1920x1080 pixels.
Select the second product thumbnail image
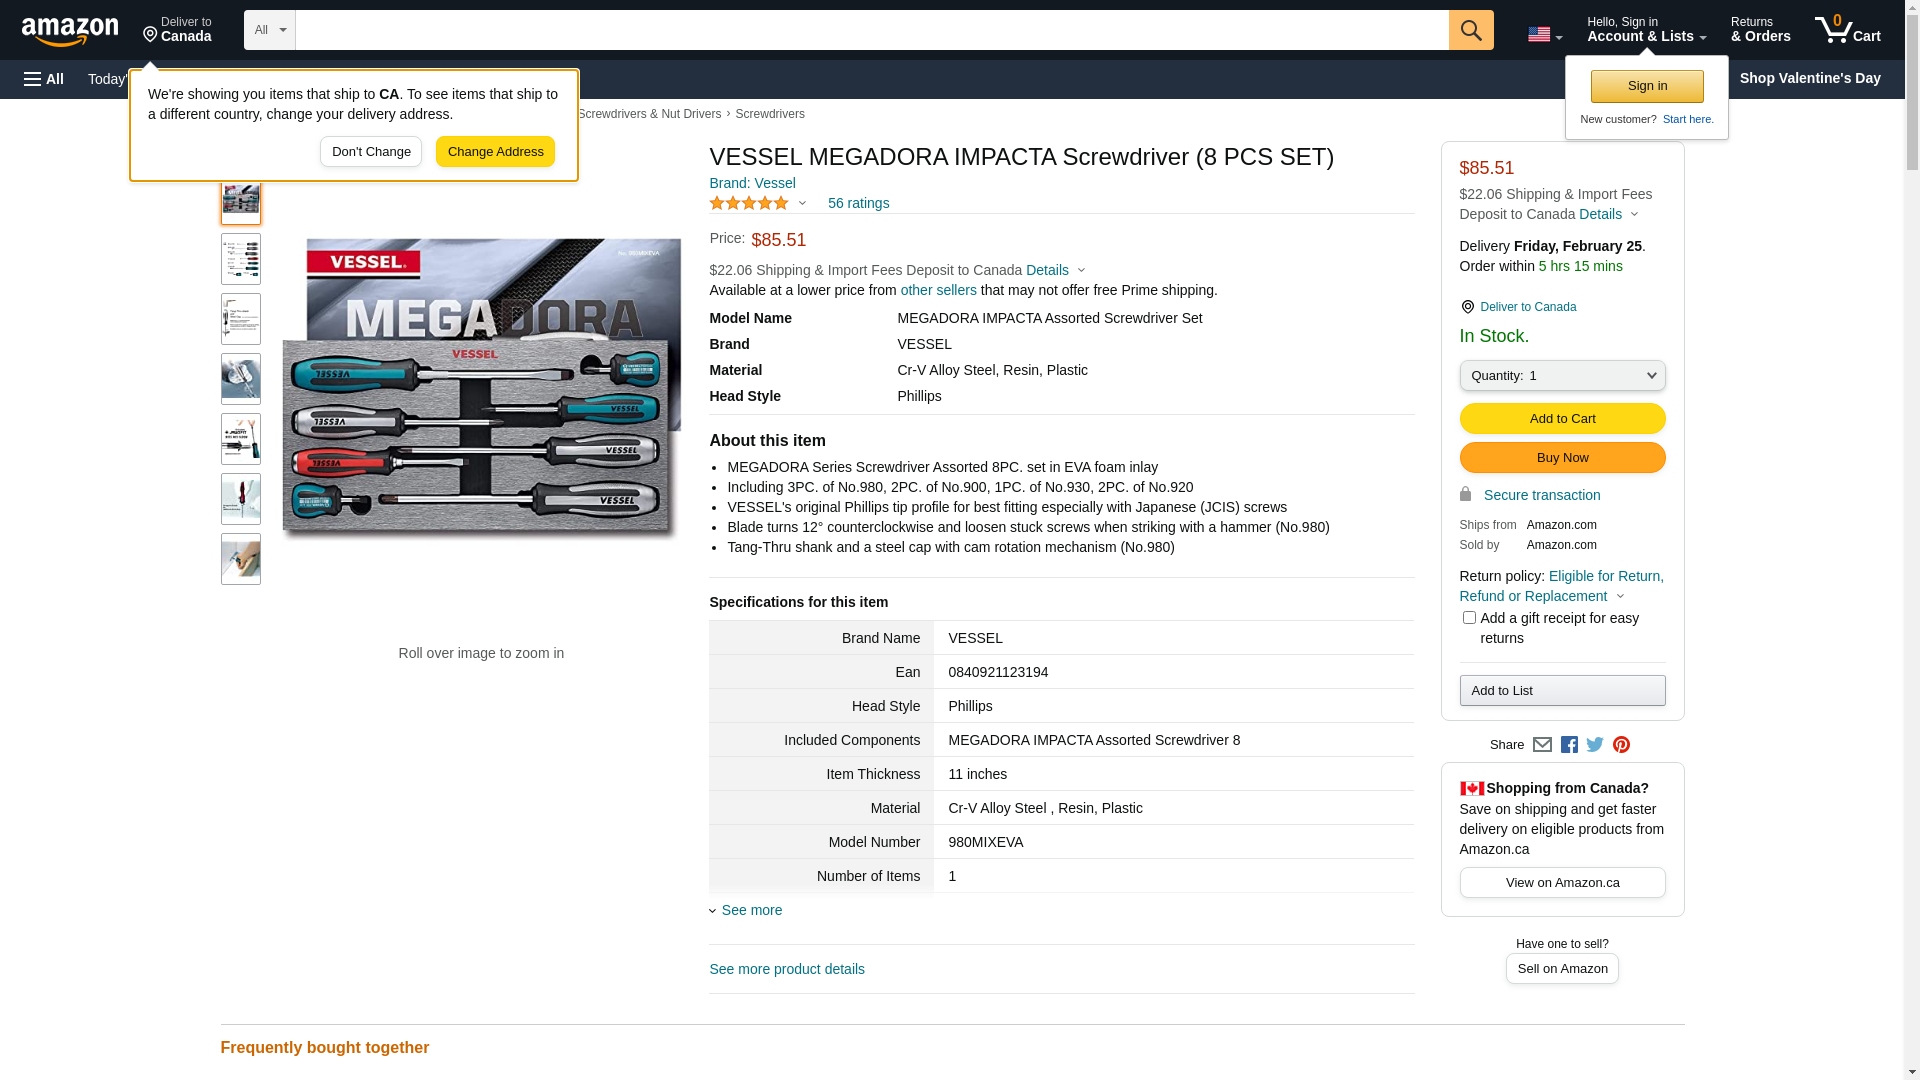[x=241, y=259]
